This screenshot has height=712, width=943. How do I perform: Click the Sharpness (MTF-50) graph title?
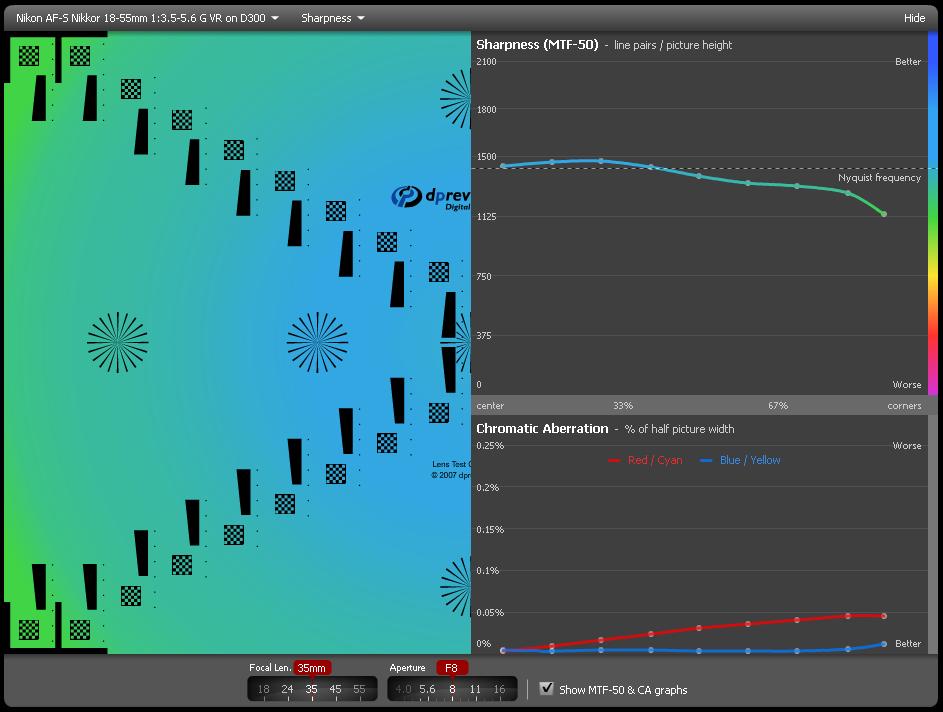click(x=537, y=44)
